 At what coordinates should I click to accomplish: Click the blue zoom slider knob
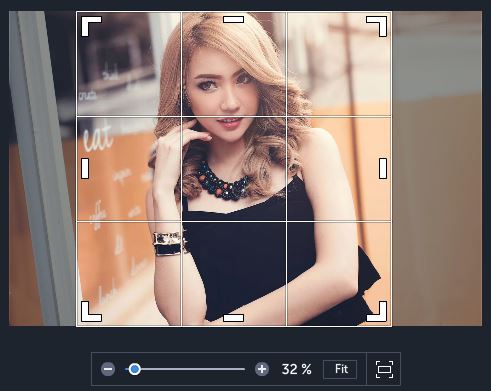click(x=135, y=369)
